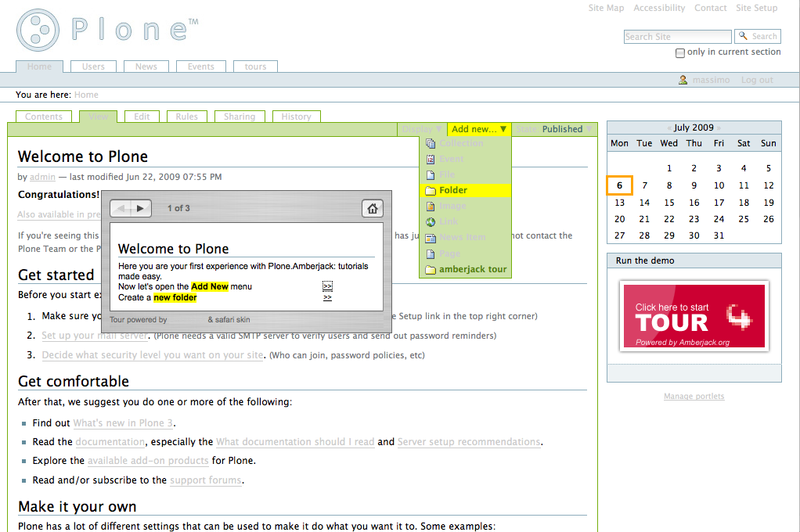Image resolution: width=800 pixels, height=532 pixels.
Task: Click the Event icon in Add new menu
Action: [431, 159]
